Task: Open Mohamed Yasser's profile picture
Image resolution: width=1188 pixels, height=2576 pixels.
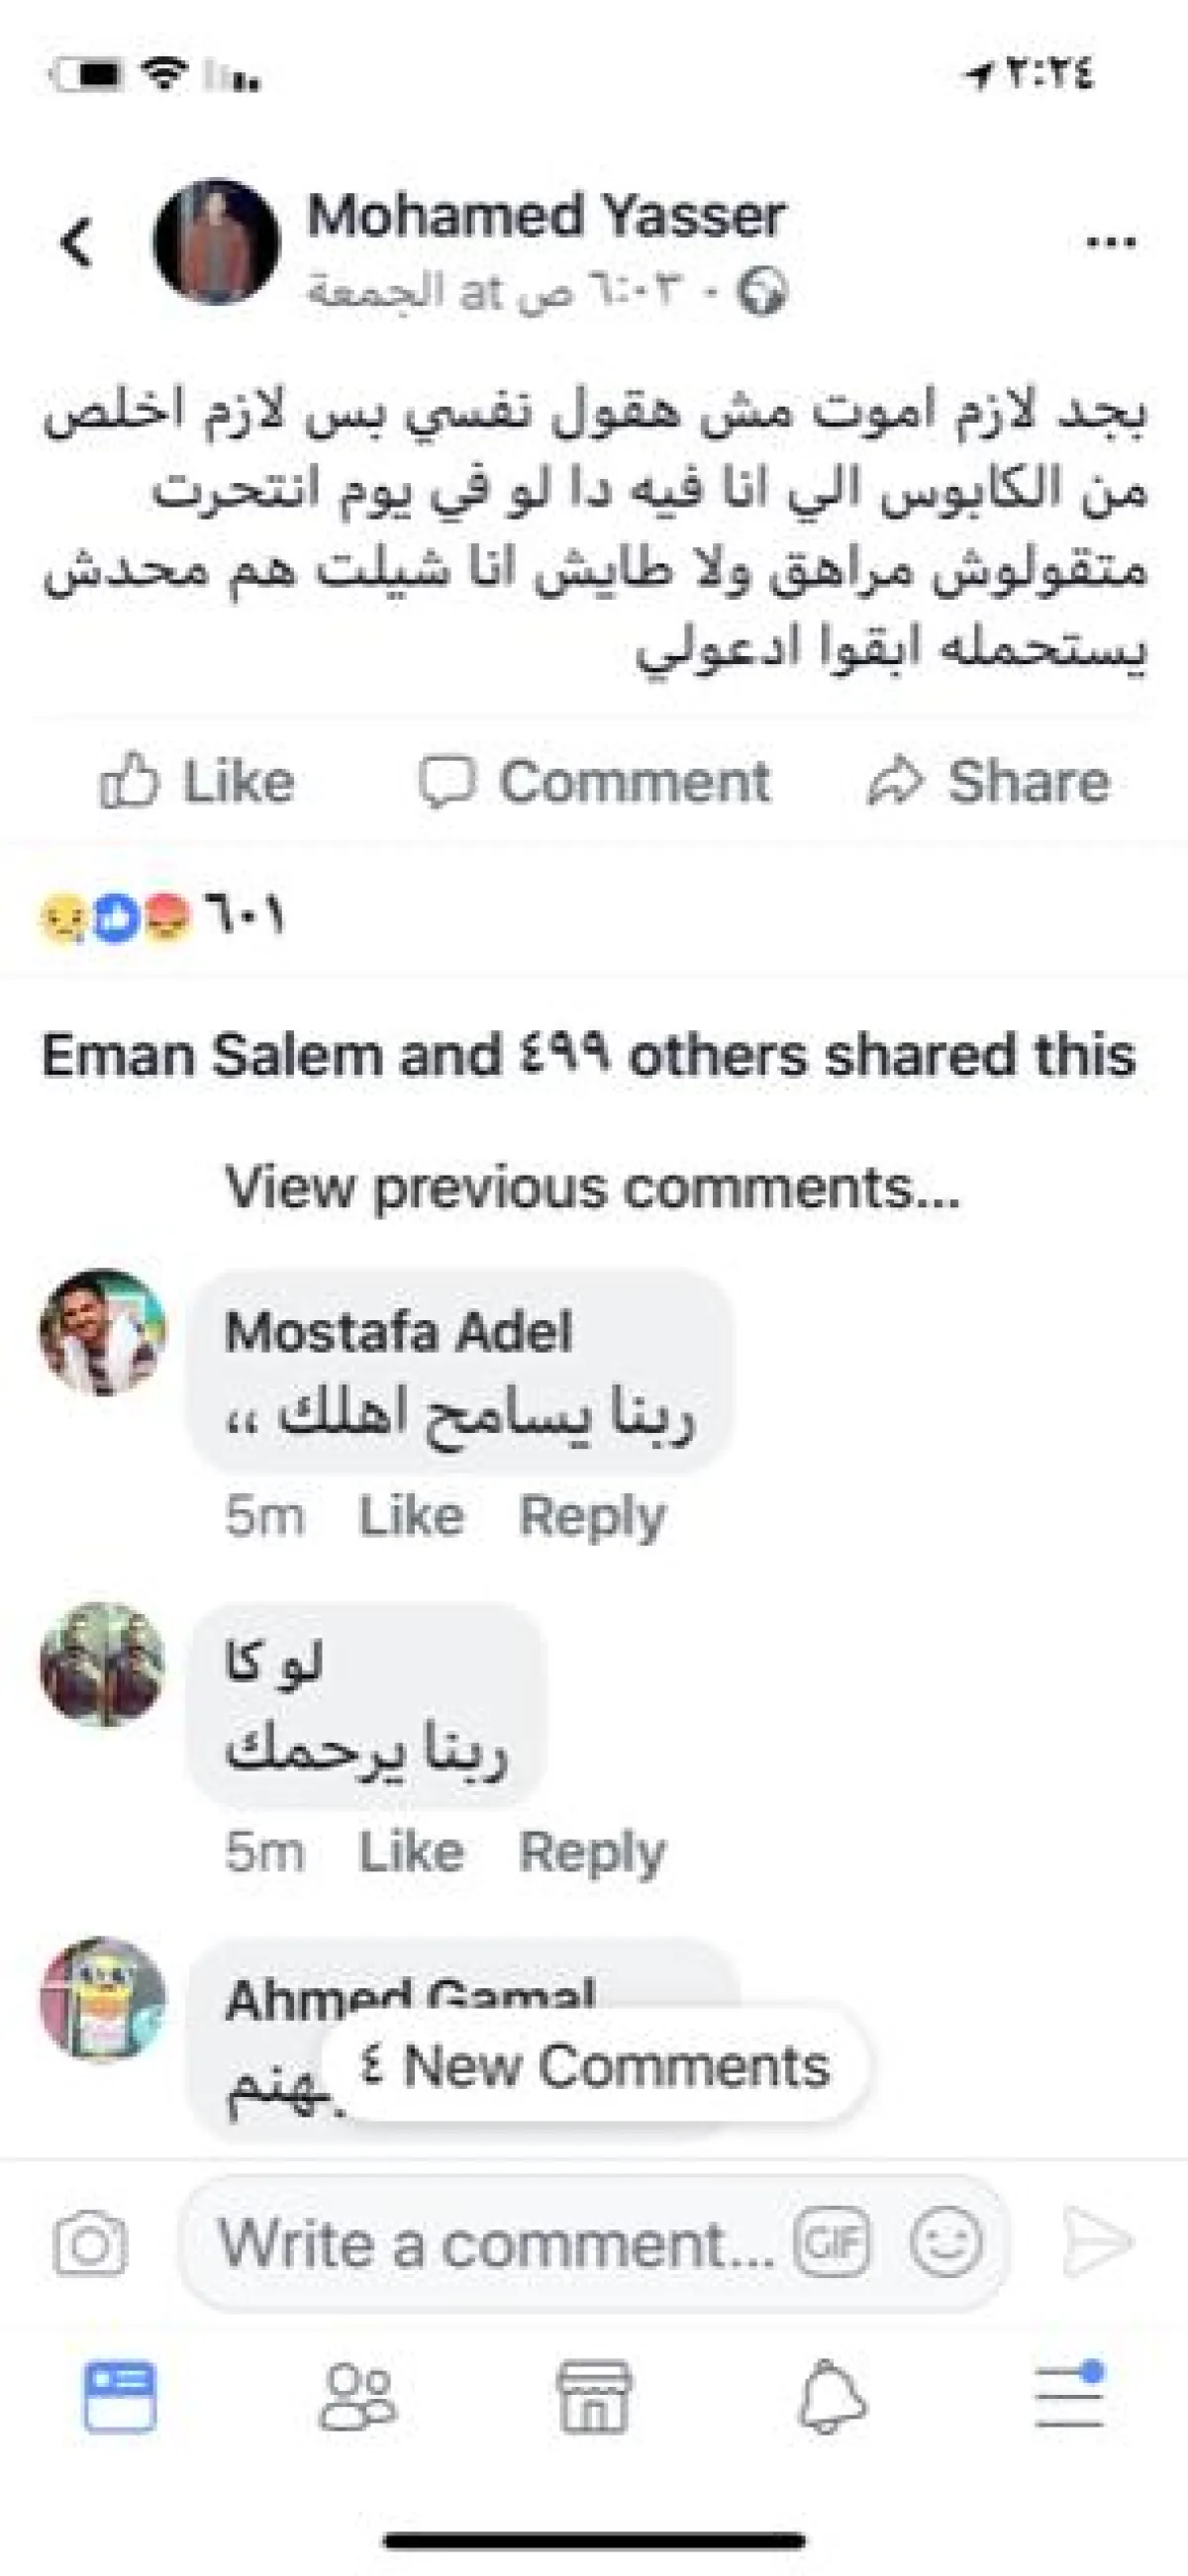Action: point(216,242)
